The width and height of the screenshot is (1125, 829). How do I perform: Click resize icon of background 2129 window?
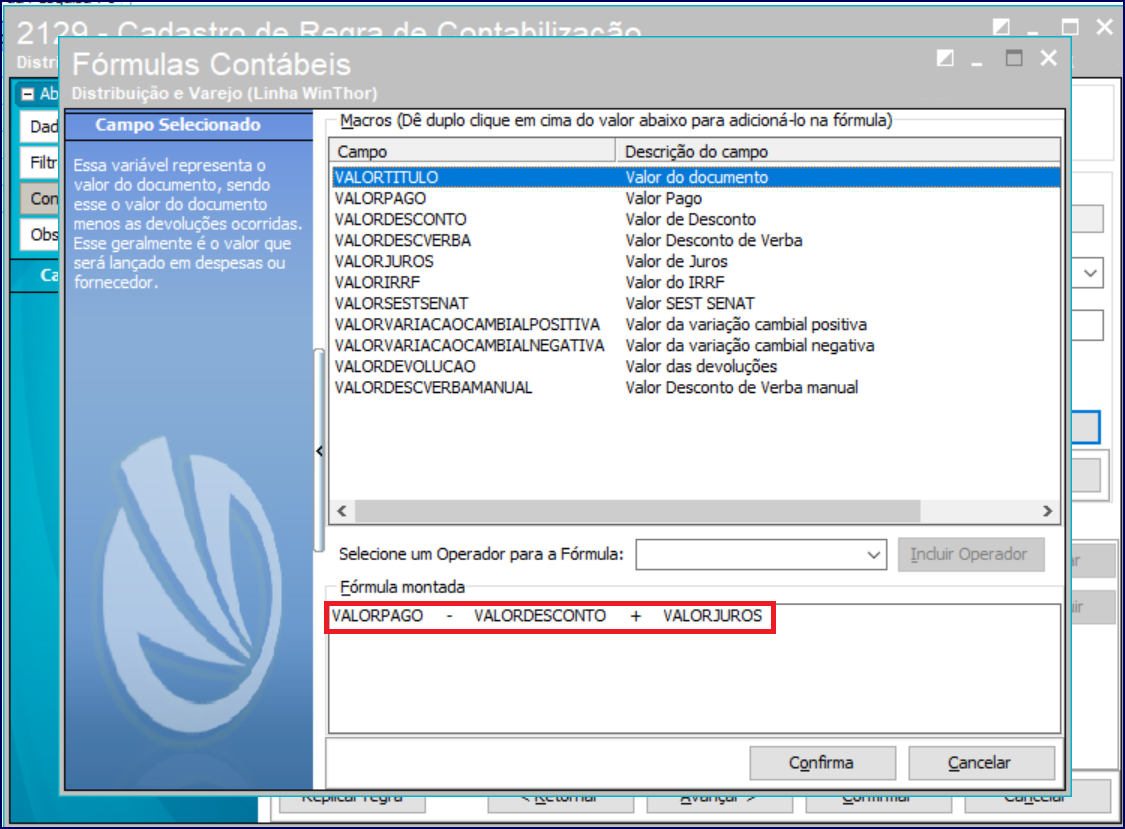click(1001, 27)
